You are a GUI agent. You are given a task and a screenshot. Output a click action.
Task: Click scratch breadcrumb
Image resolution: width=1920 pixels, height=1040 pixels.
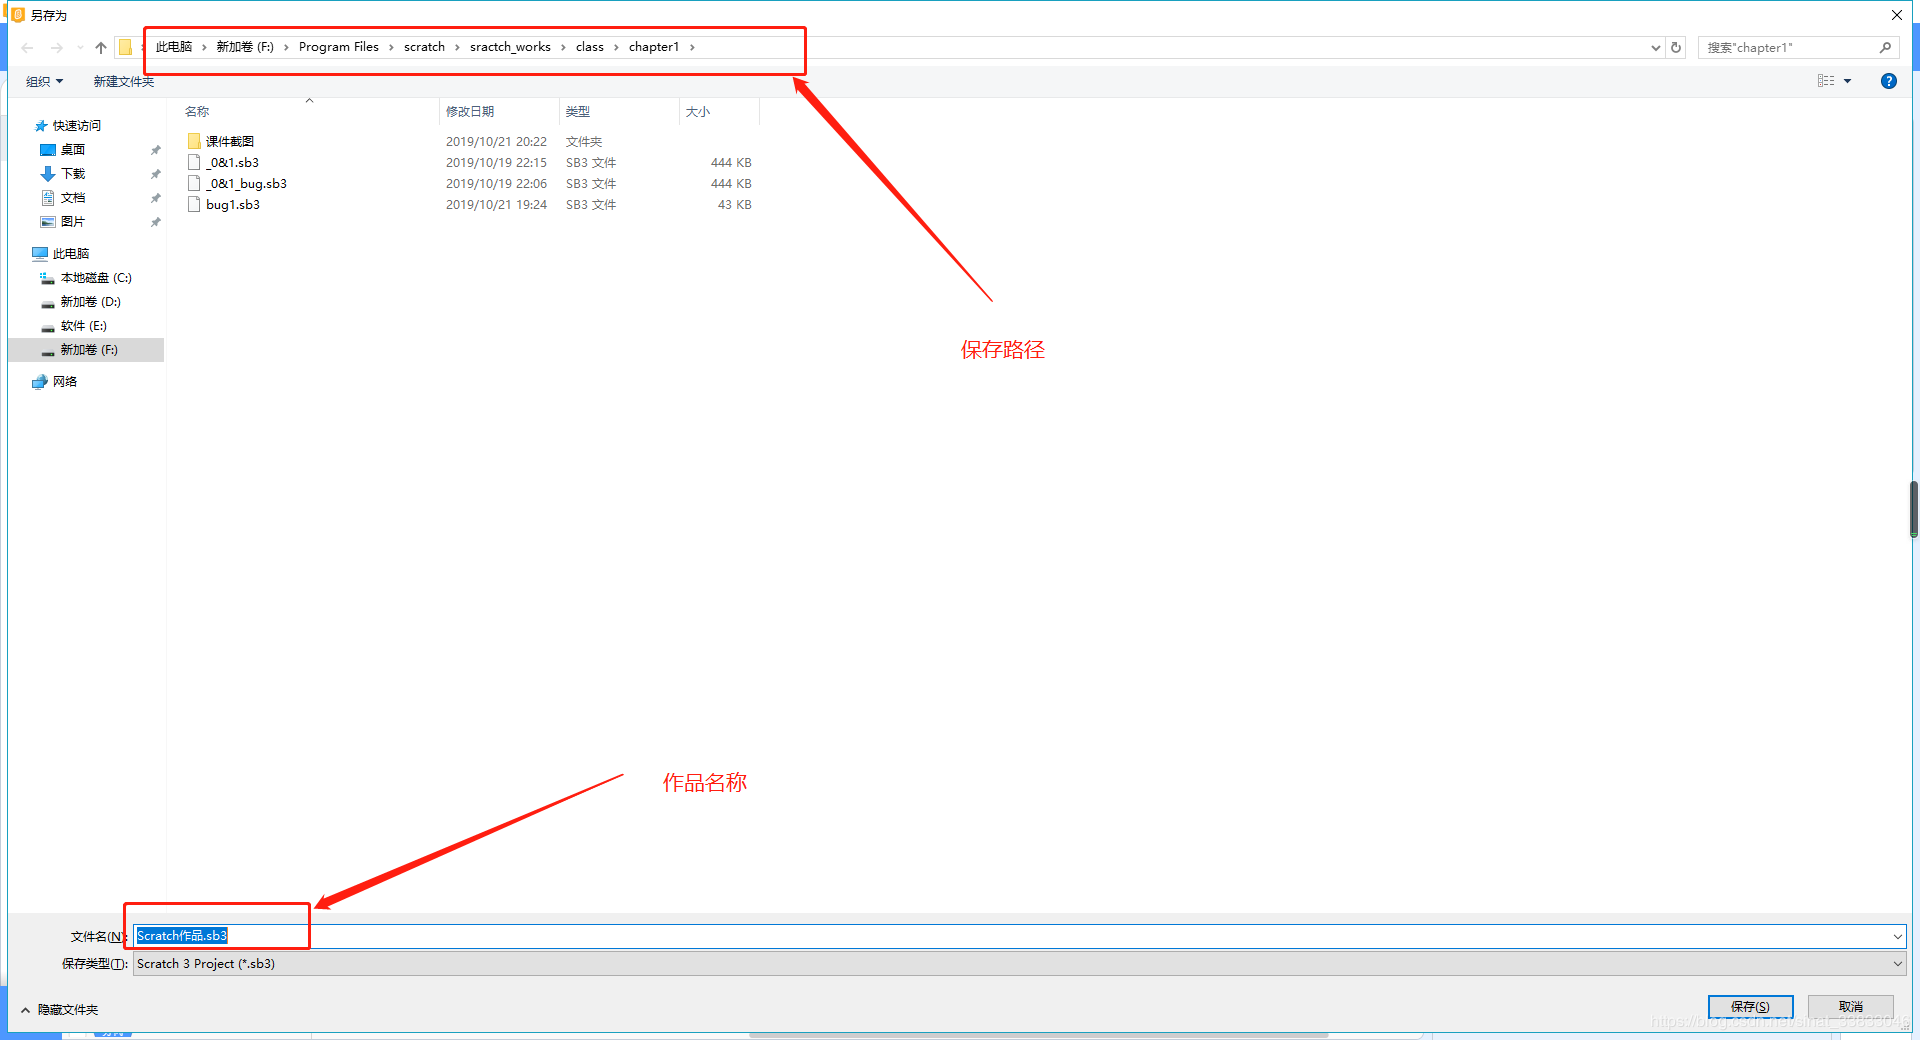coord(424,47)
